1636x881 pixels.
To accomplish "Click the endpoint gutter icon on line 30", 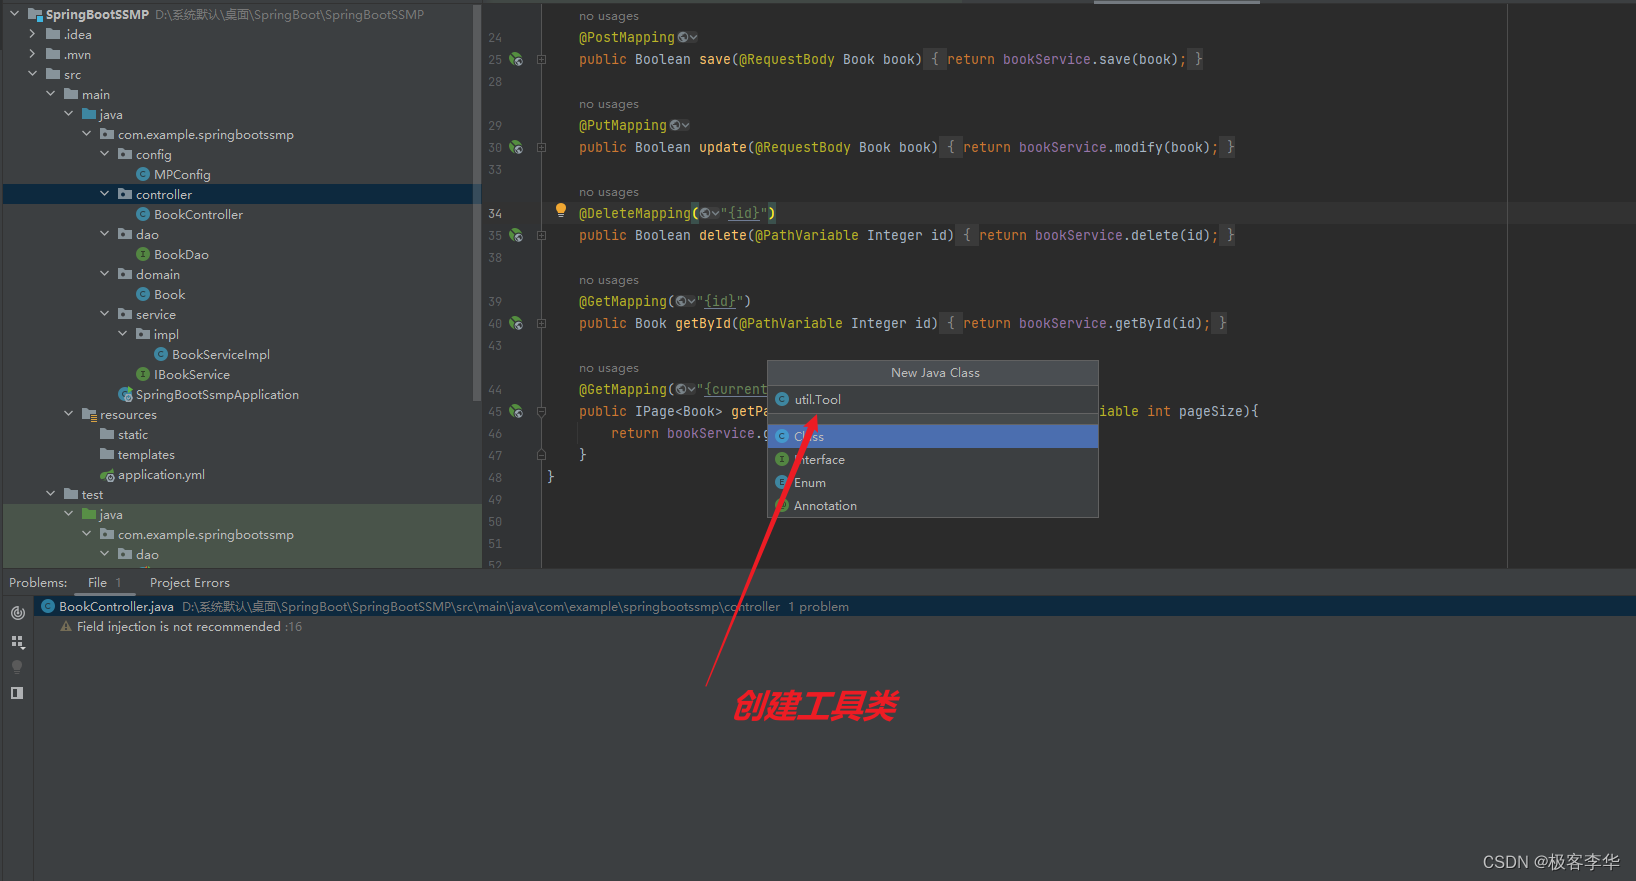I will click(x=516, y=147).
